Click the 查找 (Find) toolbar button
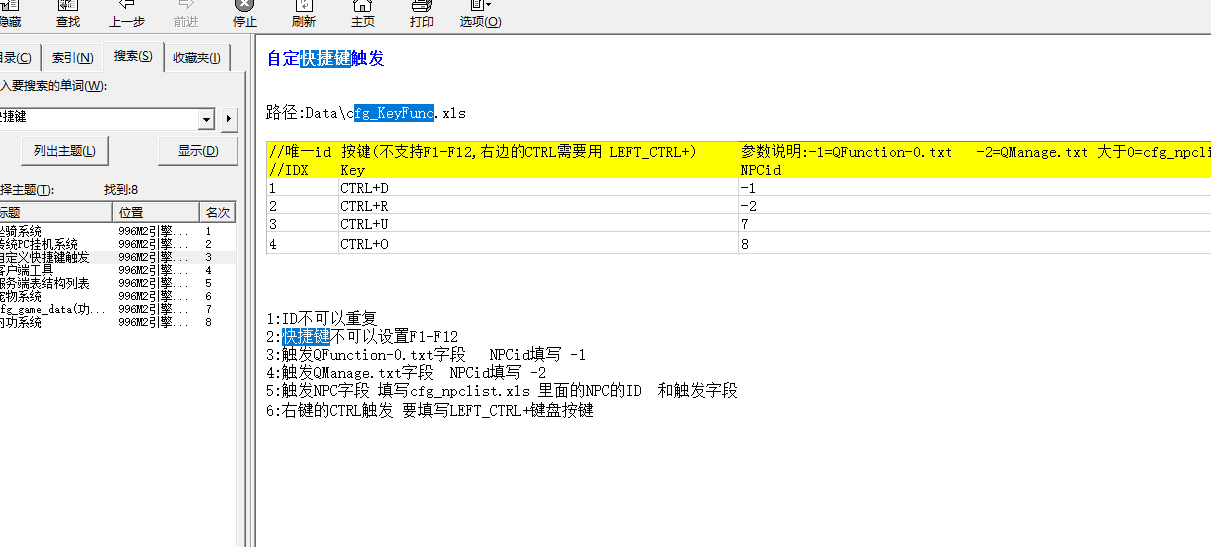The width and height of the screenshot is (1211, 547). 68,14
